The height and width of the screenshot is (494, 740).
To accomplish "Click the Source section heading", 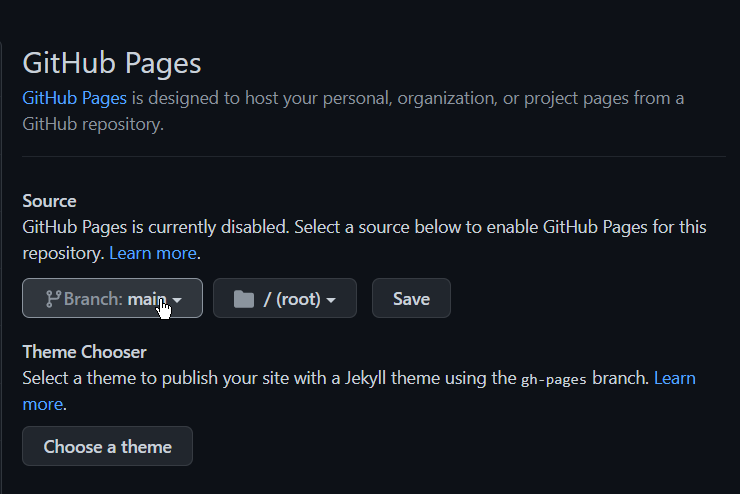I will point(49,201).
